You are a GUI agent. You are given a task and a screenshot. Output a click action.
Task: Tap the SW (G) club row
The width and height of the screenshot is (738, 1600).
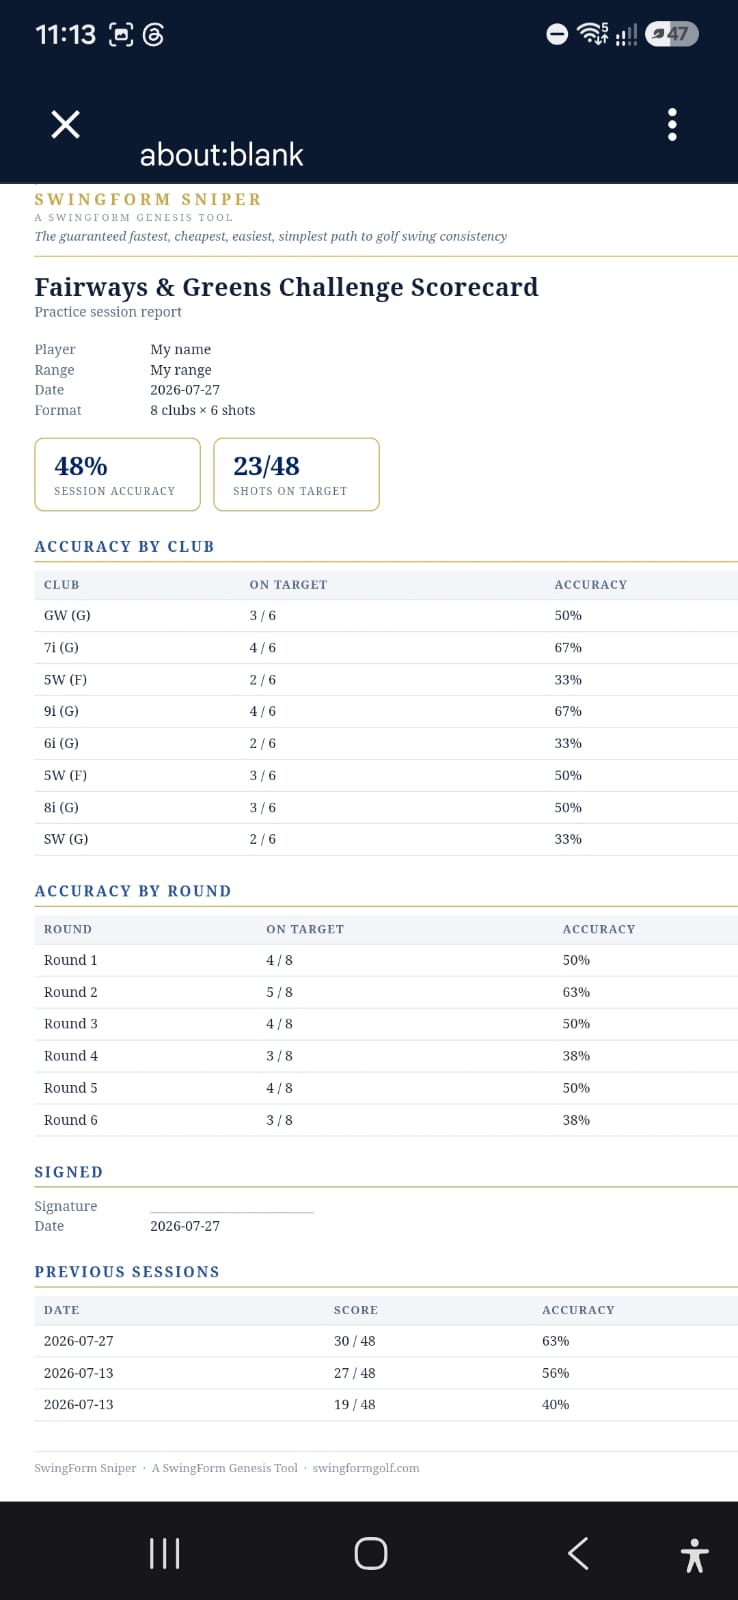click(x=386, y=839)
